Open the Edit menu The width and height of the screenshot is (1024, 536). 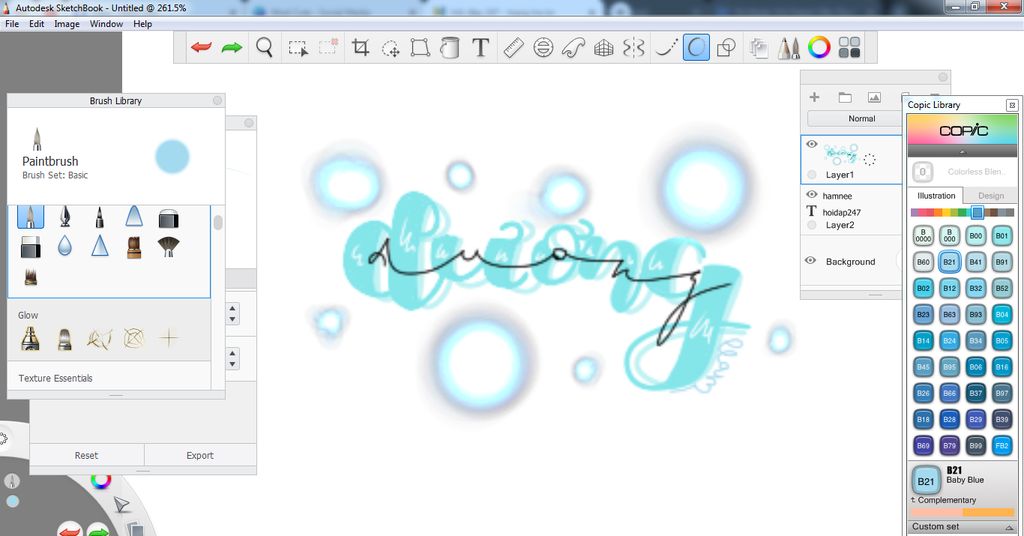point(37,24)
